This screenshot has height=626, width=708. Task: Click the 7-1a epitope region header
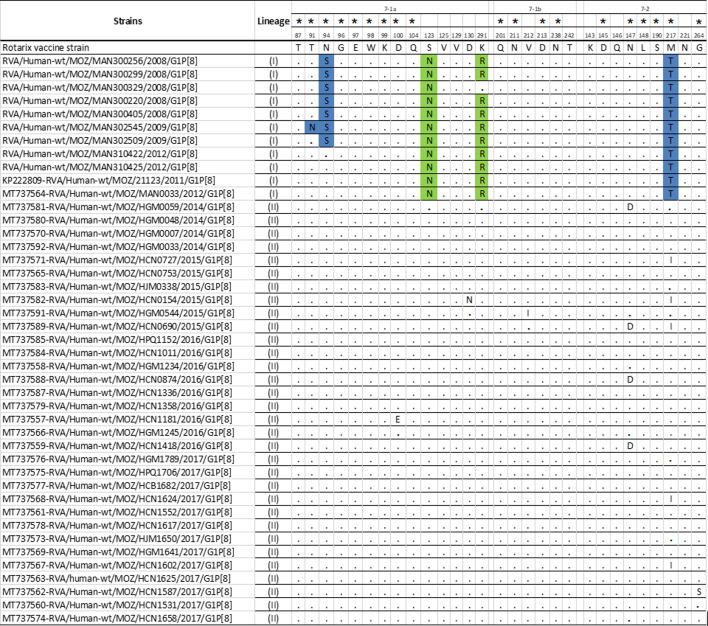point(390,9)
